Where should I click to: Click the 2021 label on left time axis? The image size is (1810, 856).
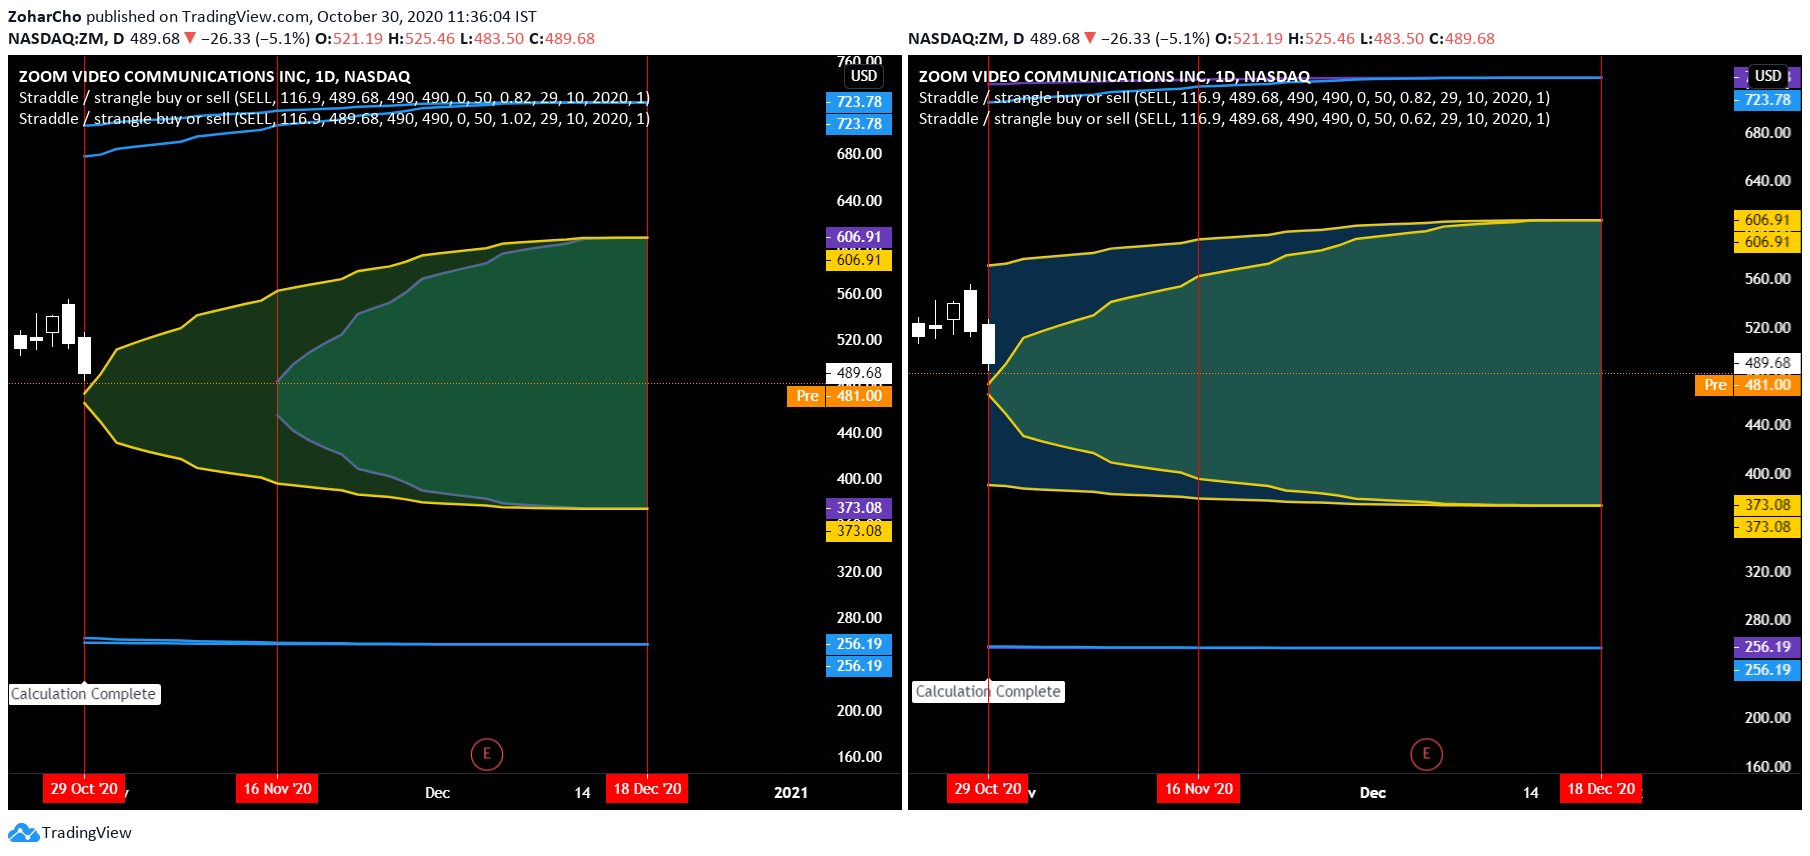[x=791, y=792]
